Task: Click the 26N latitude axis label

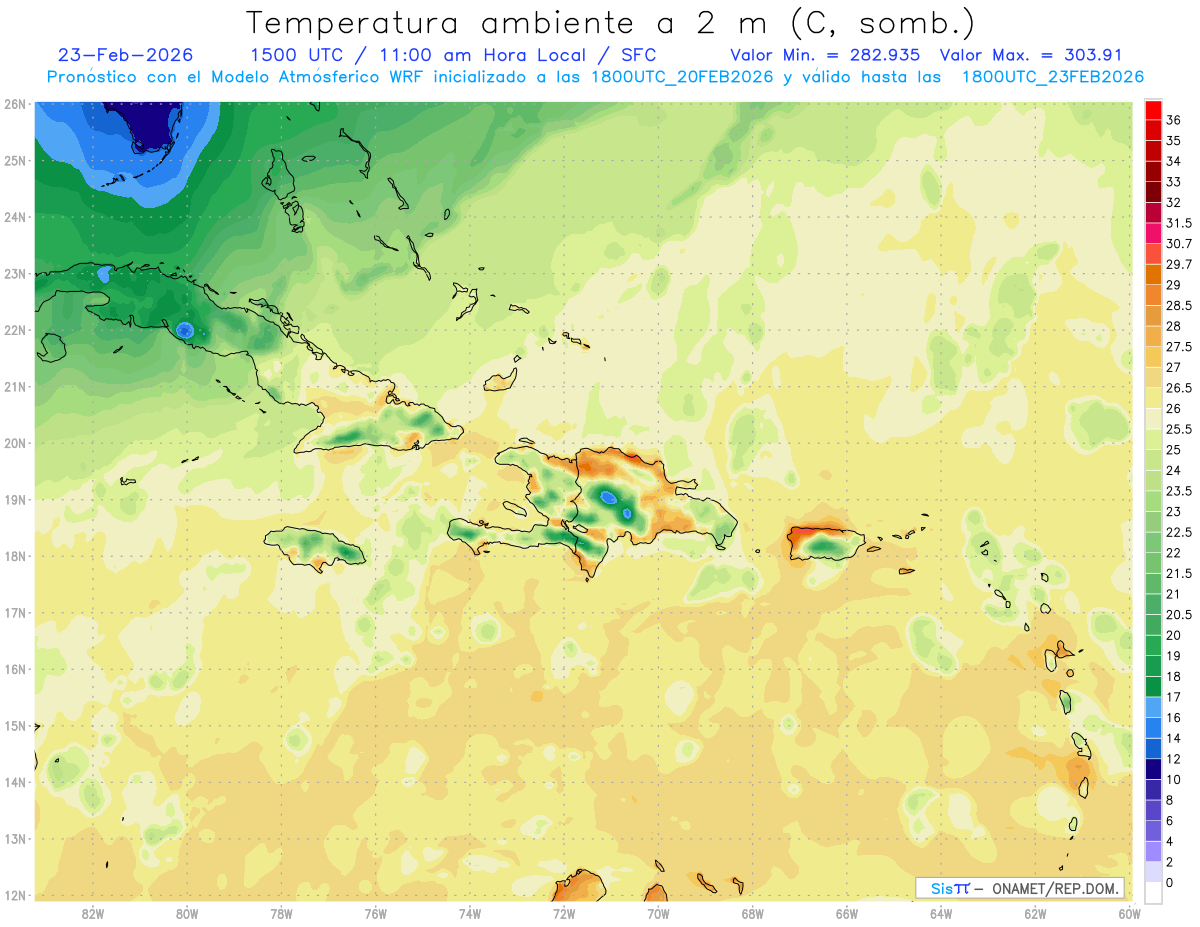Action: pyautogui.click(x=15, y=104)
